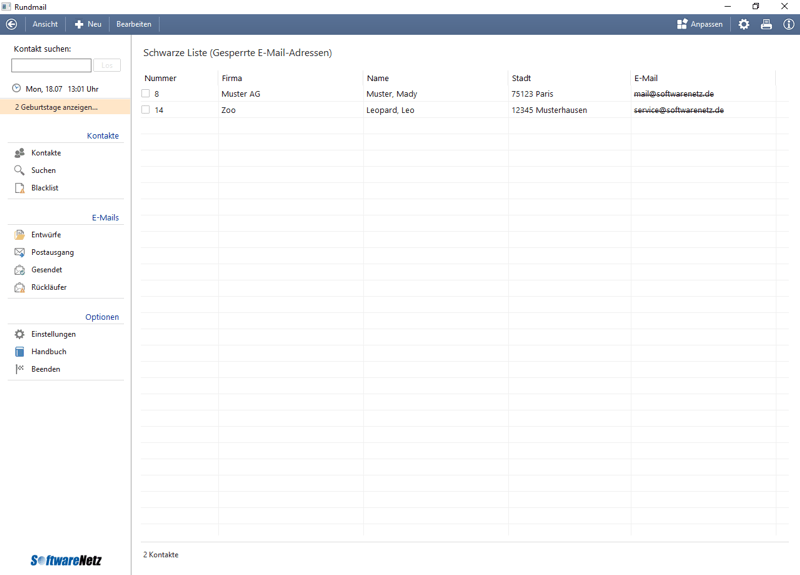This screenshot has width=800, height=575.
Task: Open Kontakte in the sidebar
Action: tap(45, 153)
